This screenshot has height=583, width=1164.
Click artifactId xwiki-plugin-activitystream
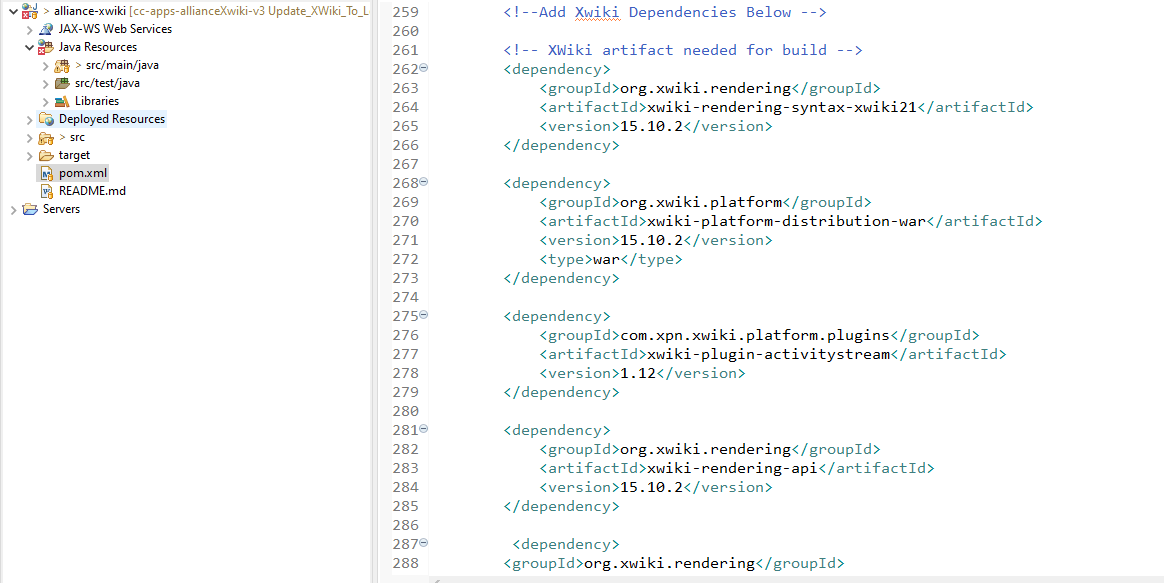[768, 354]
